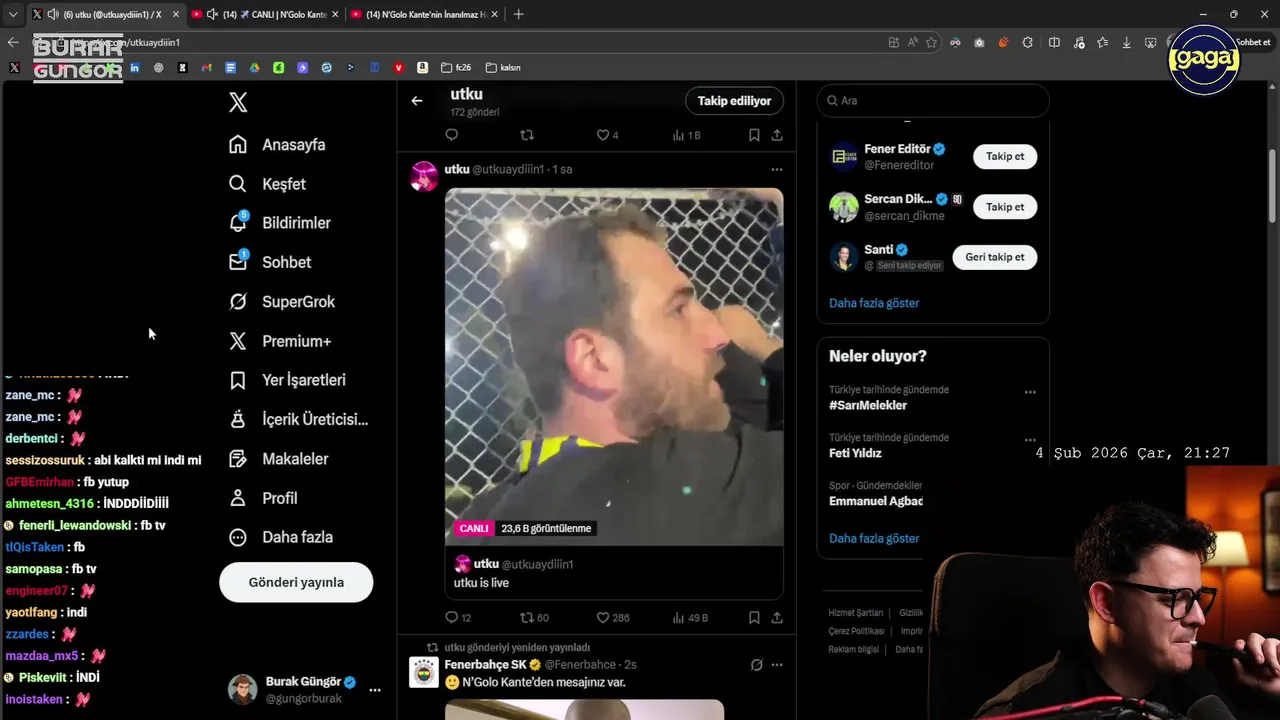1280x720 pixels.
Task: Unmute the CANLI YouTube tab's speaker icon
Action: coord(212,14)
